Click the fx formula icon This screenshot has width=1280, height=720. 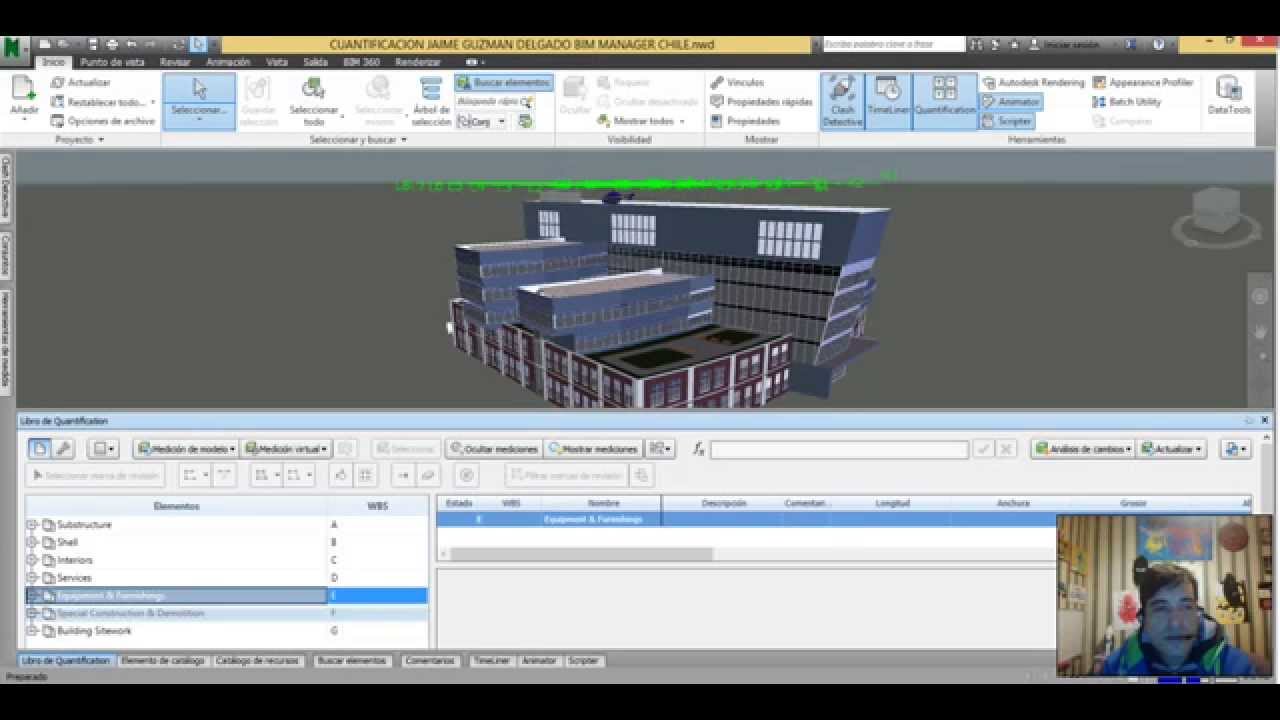tap(698, 449)
